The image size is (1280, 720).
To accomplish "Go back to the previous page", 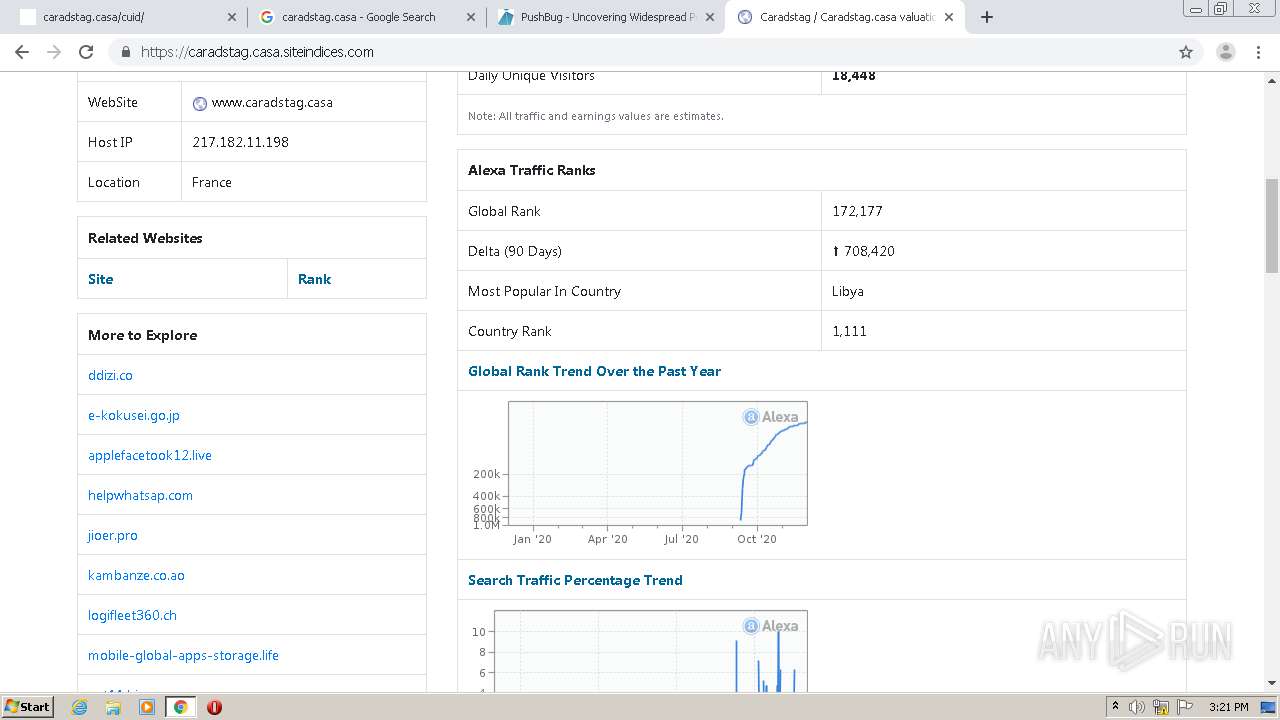I will 22,52.
